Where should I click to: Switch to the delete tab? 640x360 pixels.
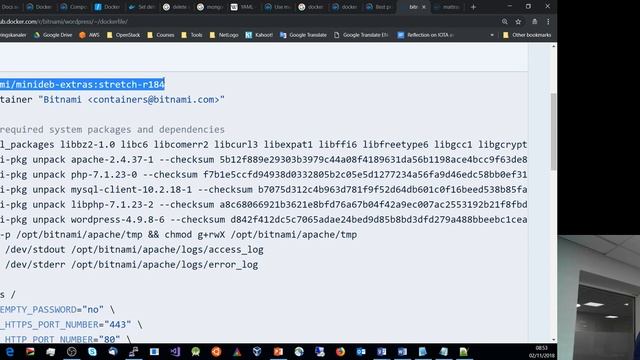[x=176, y=7]
